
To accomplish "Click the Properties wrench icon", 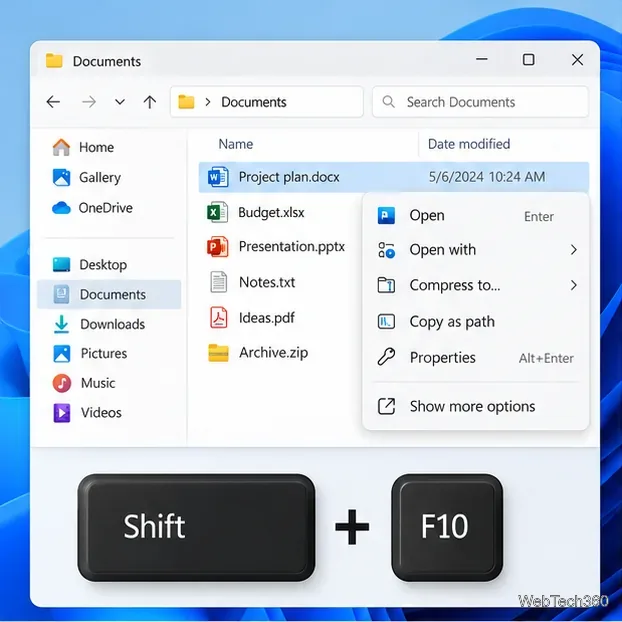I will pos(386,356).
